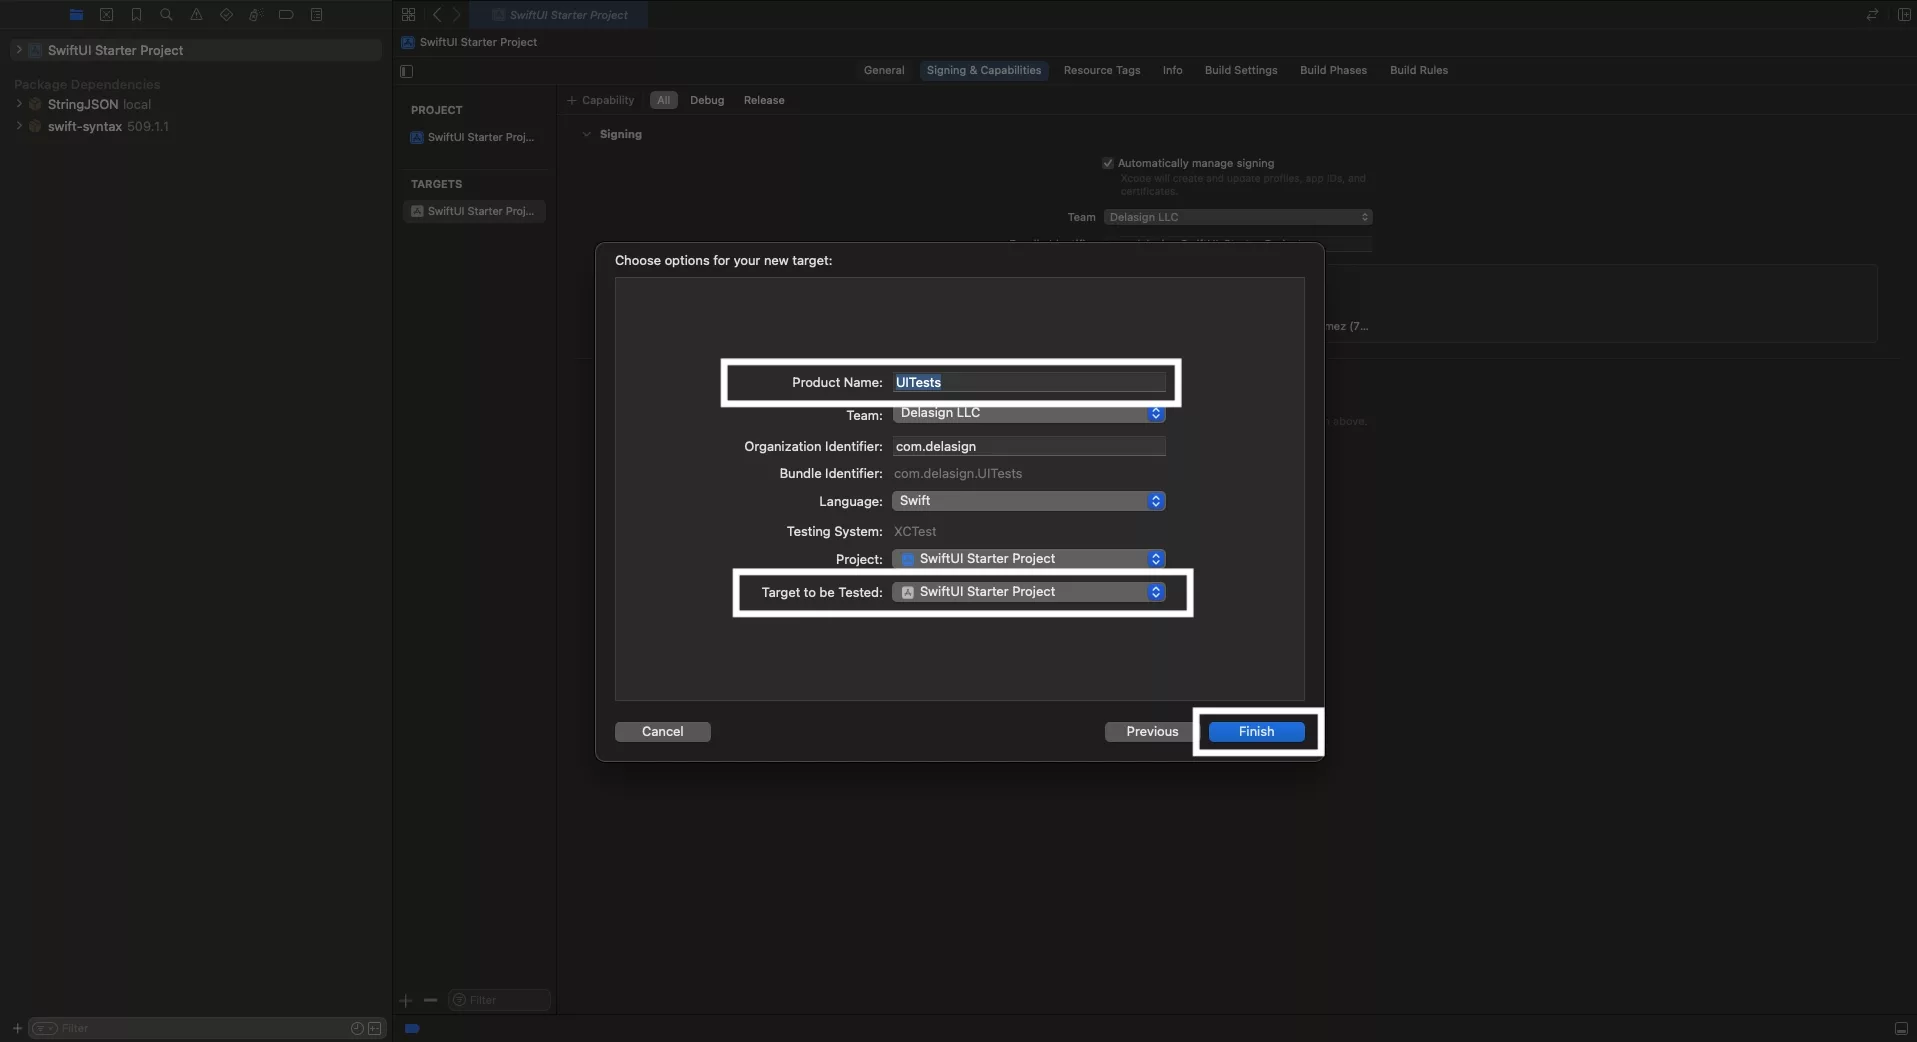The height and width of the screenshot is (1042, 1917).
Task: Open the Issue navigator warning icon
Action: pos(196,15)
